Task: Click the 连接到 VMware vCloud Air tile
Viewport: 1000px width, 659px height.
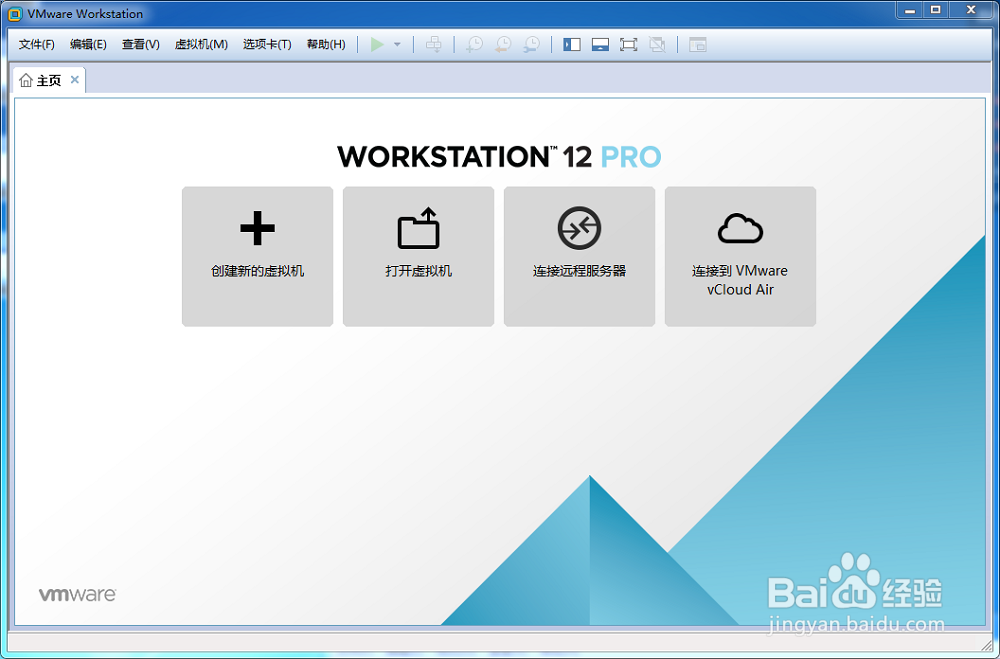Action: tap(740, 256)
